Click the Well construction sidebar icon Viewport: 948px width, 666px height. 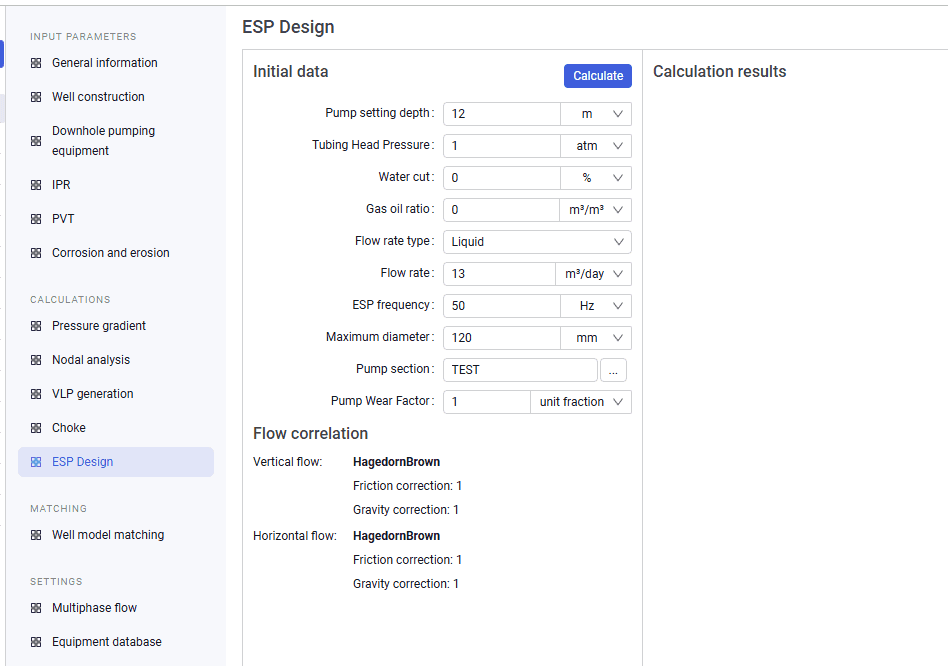click(x=36, y=97)
